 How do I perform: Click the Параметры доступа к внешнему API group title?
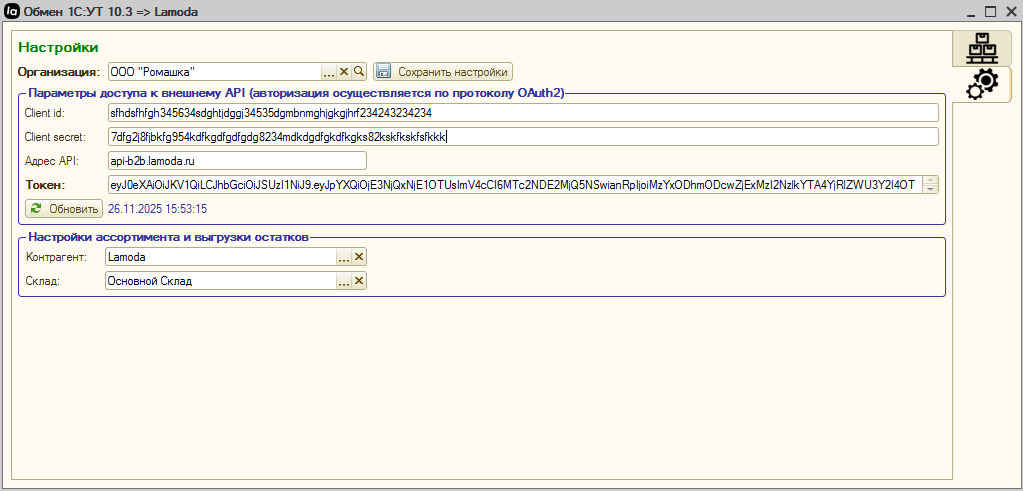tap(297, 93)
